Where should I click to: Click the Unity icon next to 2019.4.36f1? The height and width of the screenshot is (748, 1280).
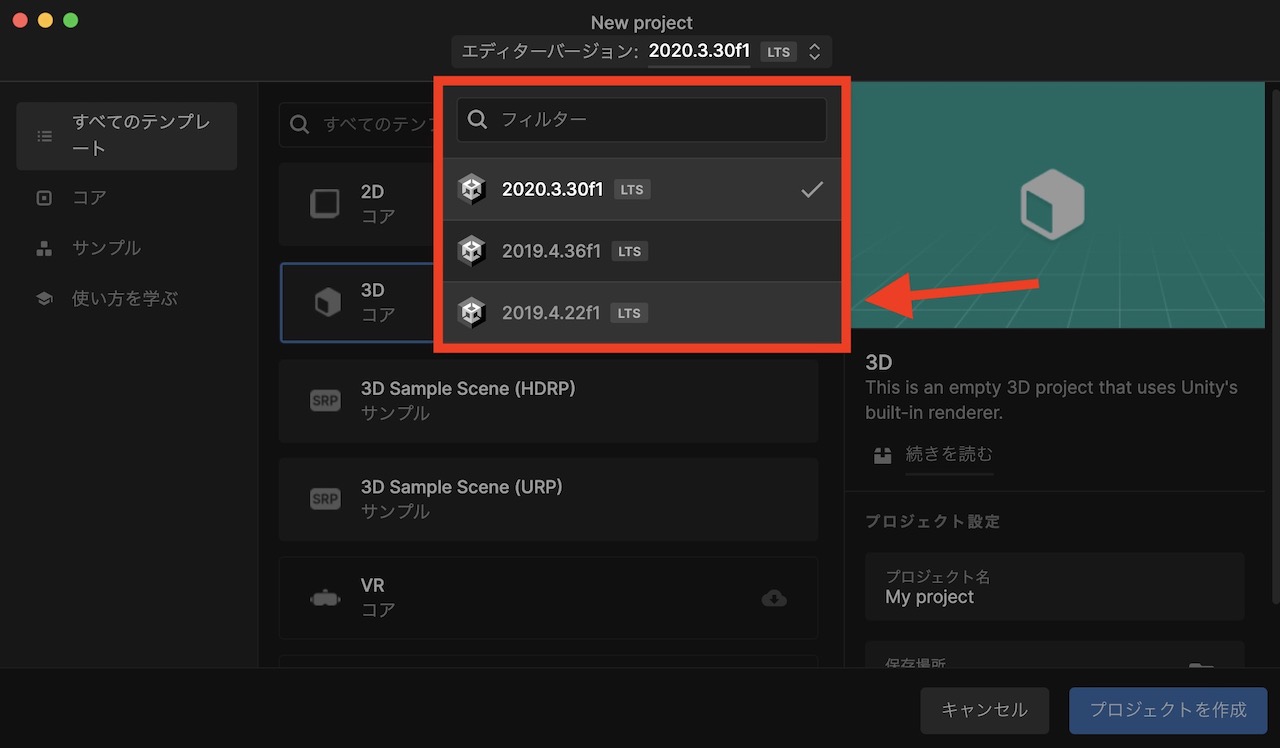(471, 250)
